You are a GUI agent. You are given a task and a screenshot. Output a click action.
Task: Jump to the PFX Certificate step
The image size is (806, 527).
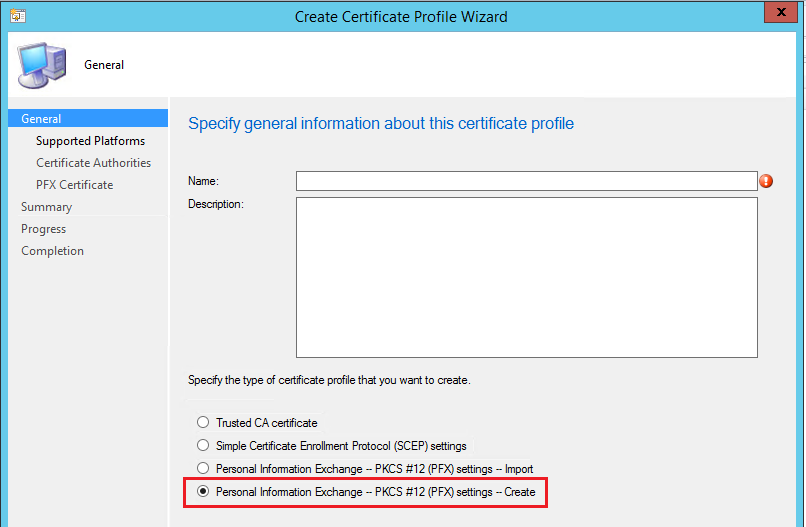(x=74, y=185)
